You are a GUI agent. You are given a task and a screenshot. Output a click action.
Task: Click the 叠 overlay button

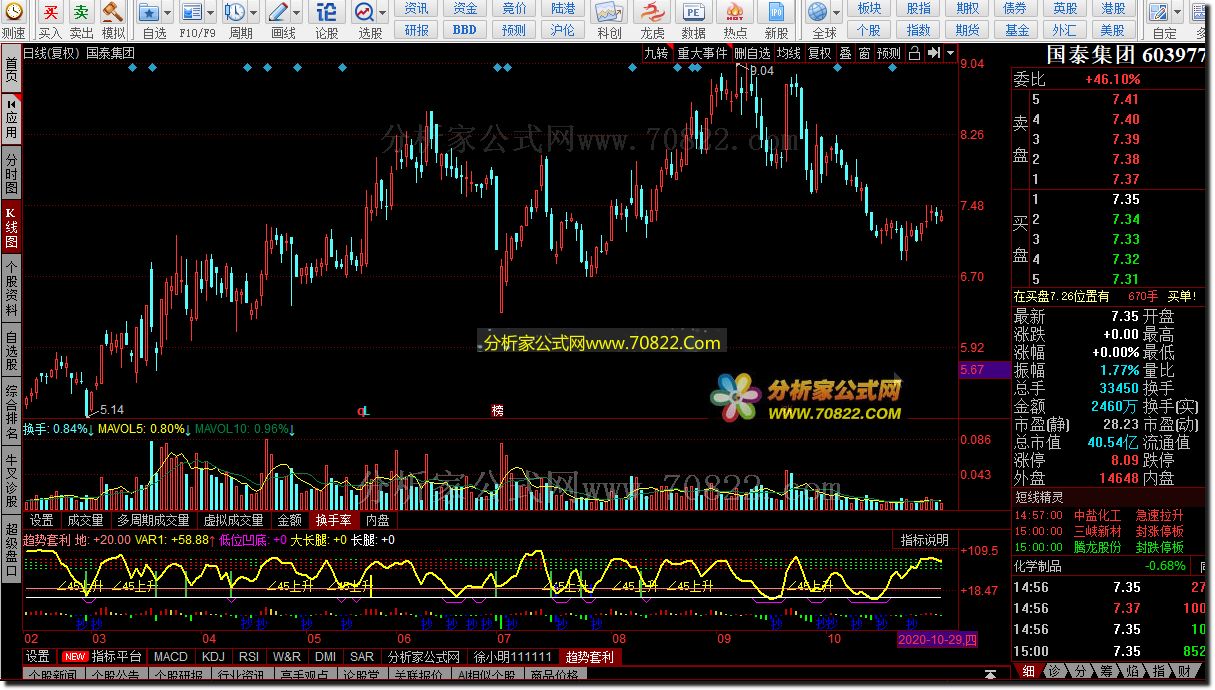[846, 53]
